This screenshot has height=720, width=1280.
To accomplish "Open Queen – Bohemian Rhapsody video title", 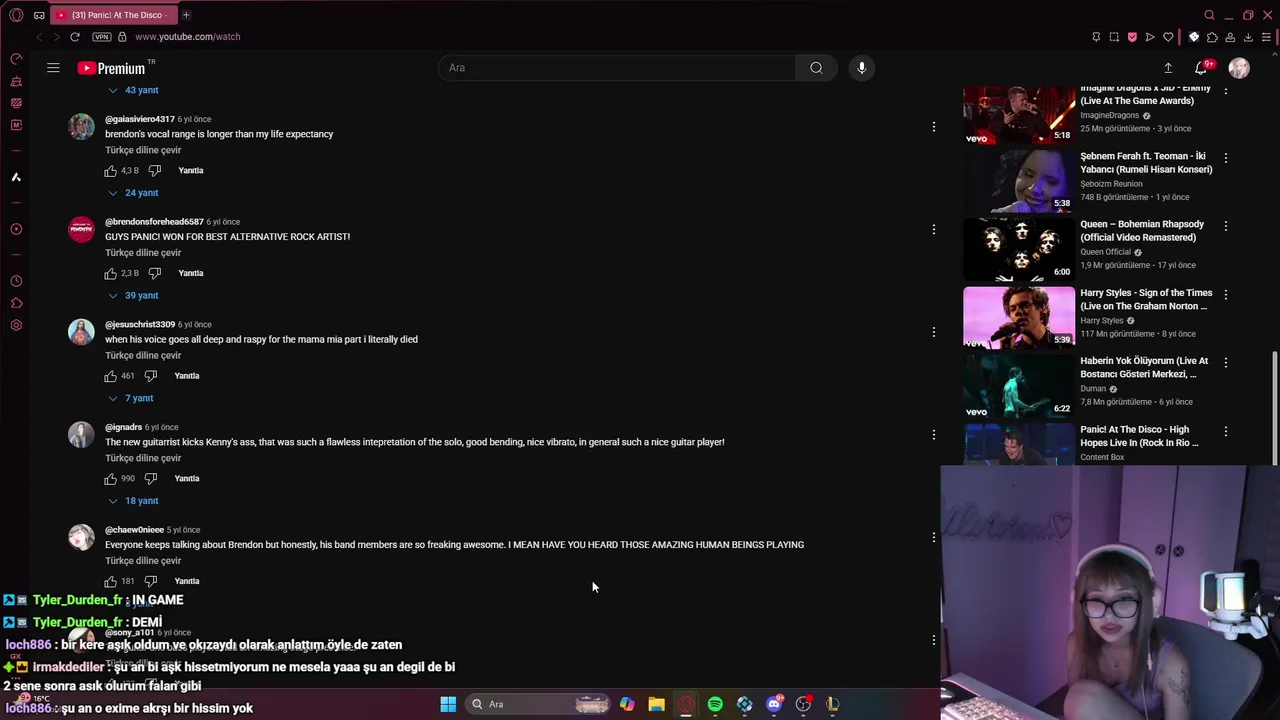I will pos(1142,231).
